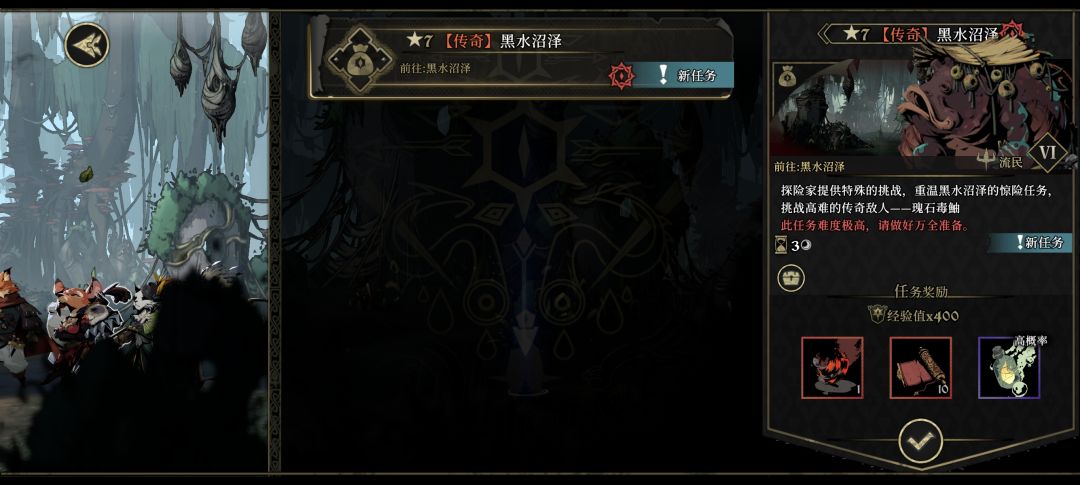This screenshot has width=1080, height=485.
Task: Select the first red-framed reward item
Action: pyautogui.click(x=832, y=367)
